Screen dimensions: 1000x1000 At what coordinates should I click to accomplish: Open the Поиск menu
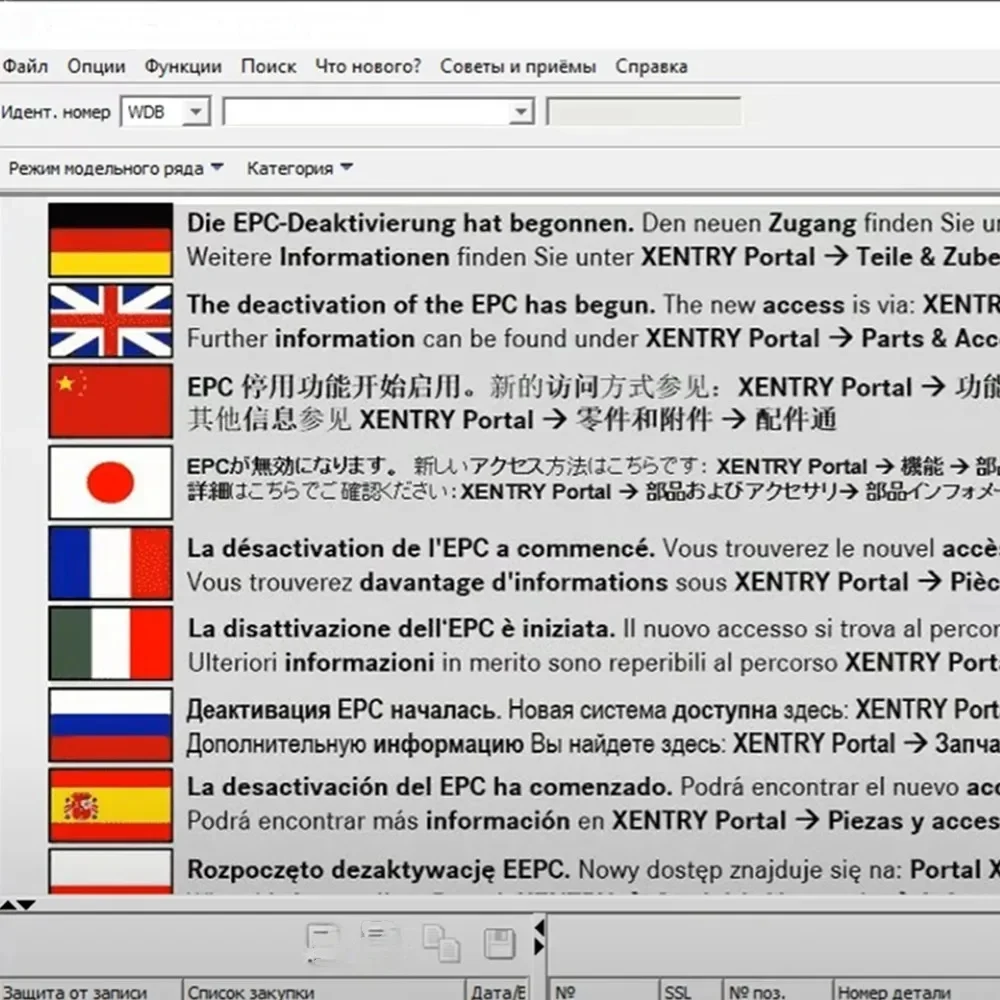[268, 66]
